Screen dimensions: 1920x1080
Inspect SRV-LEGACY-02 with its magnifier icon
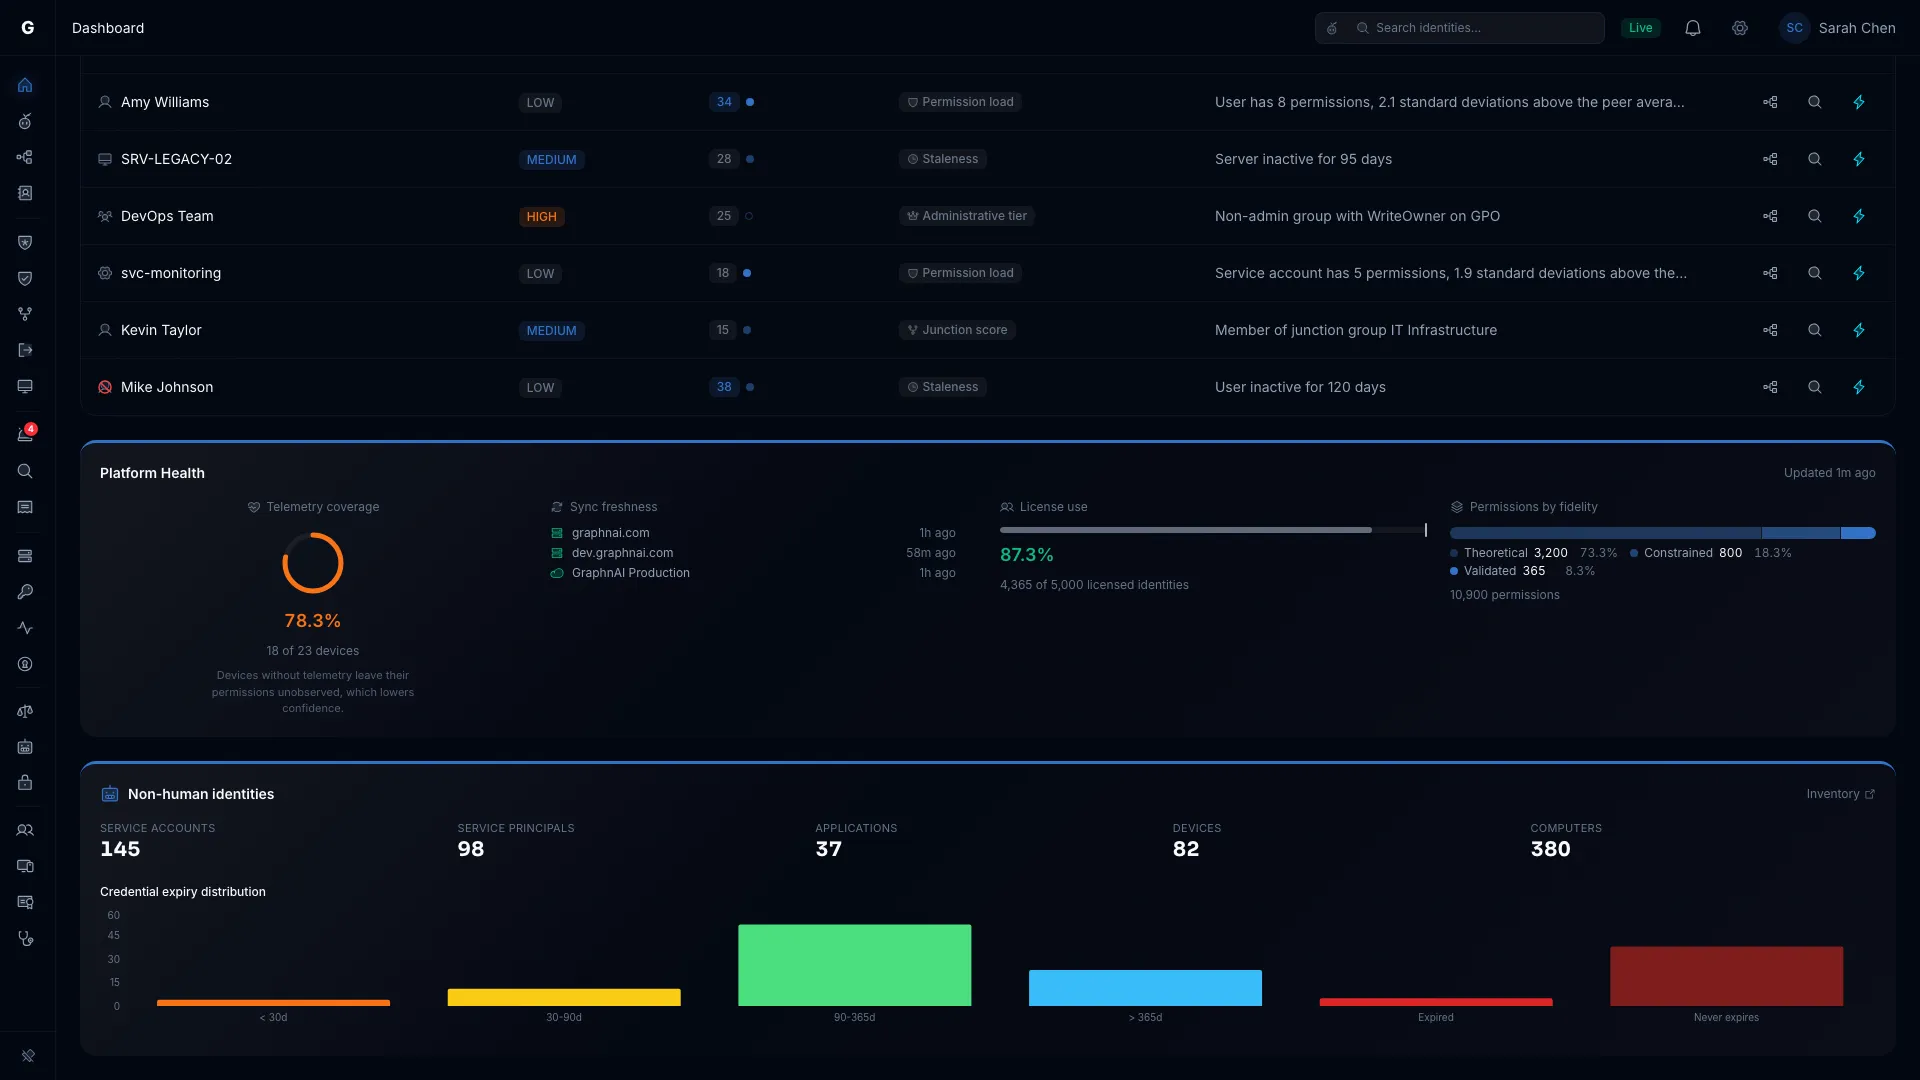(1814, 159)
